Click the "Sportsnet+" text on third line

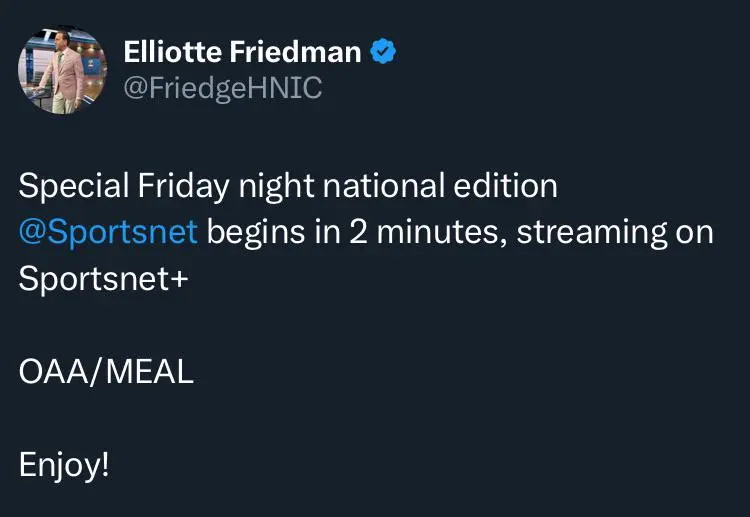pyautogui.click(x=103, y=279)
